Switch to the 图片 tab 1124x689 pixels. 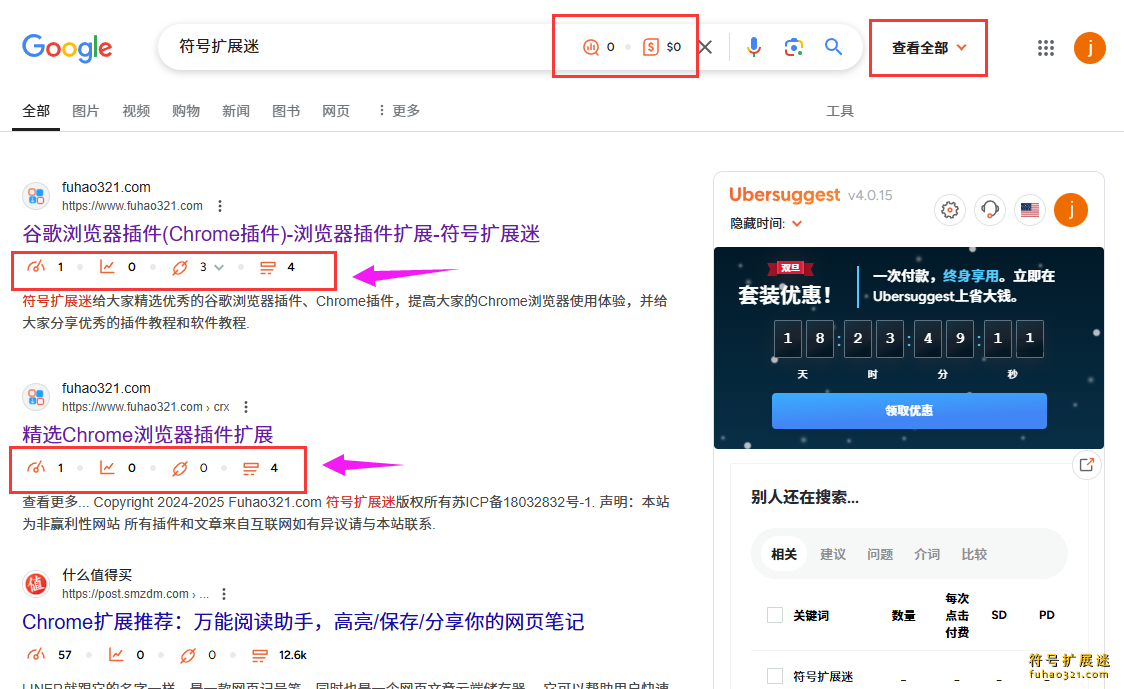(86, 111)
